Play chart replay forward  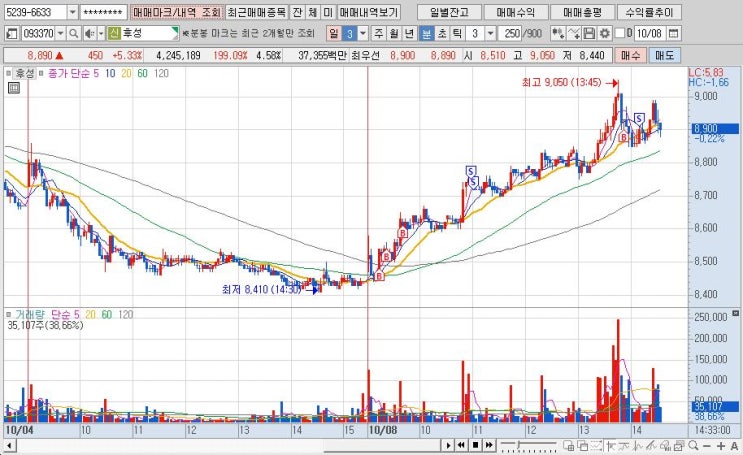pyautogui.click(x=448, y=446)
